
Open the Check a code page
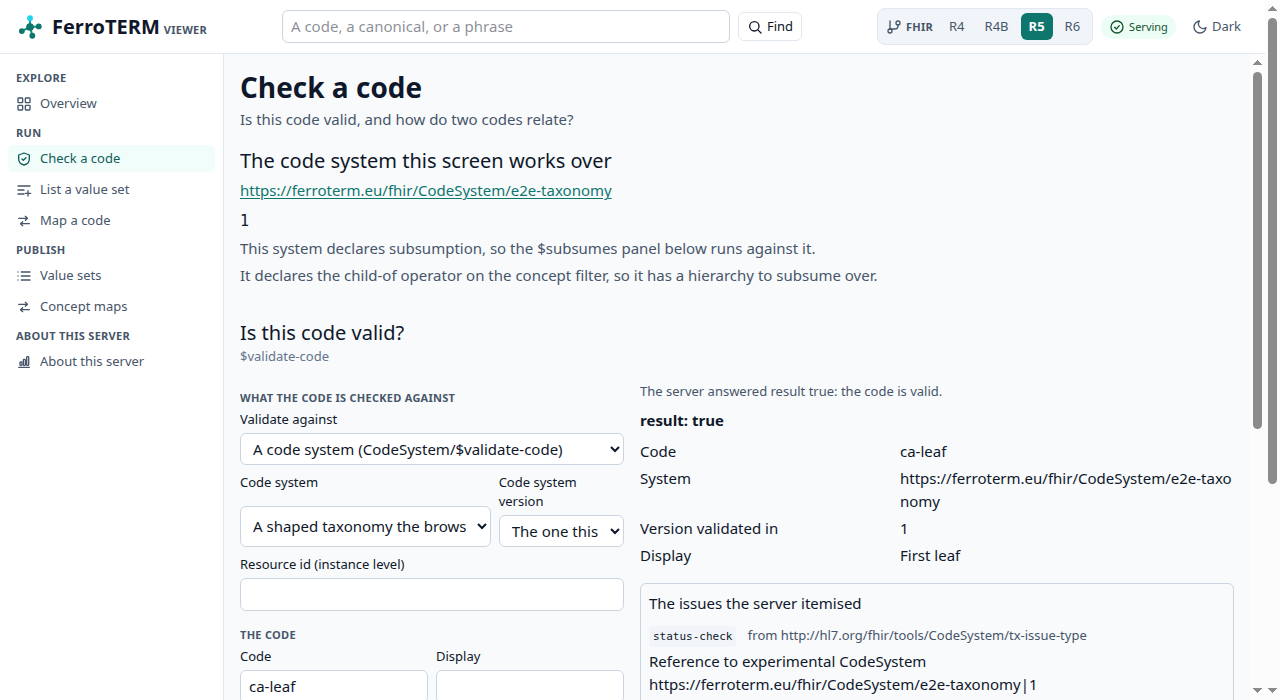[111, 159]
